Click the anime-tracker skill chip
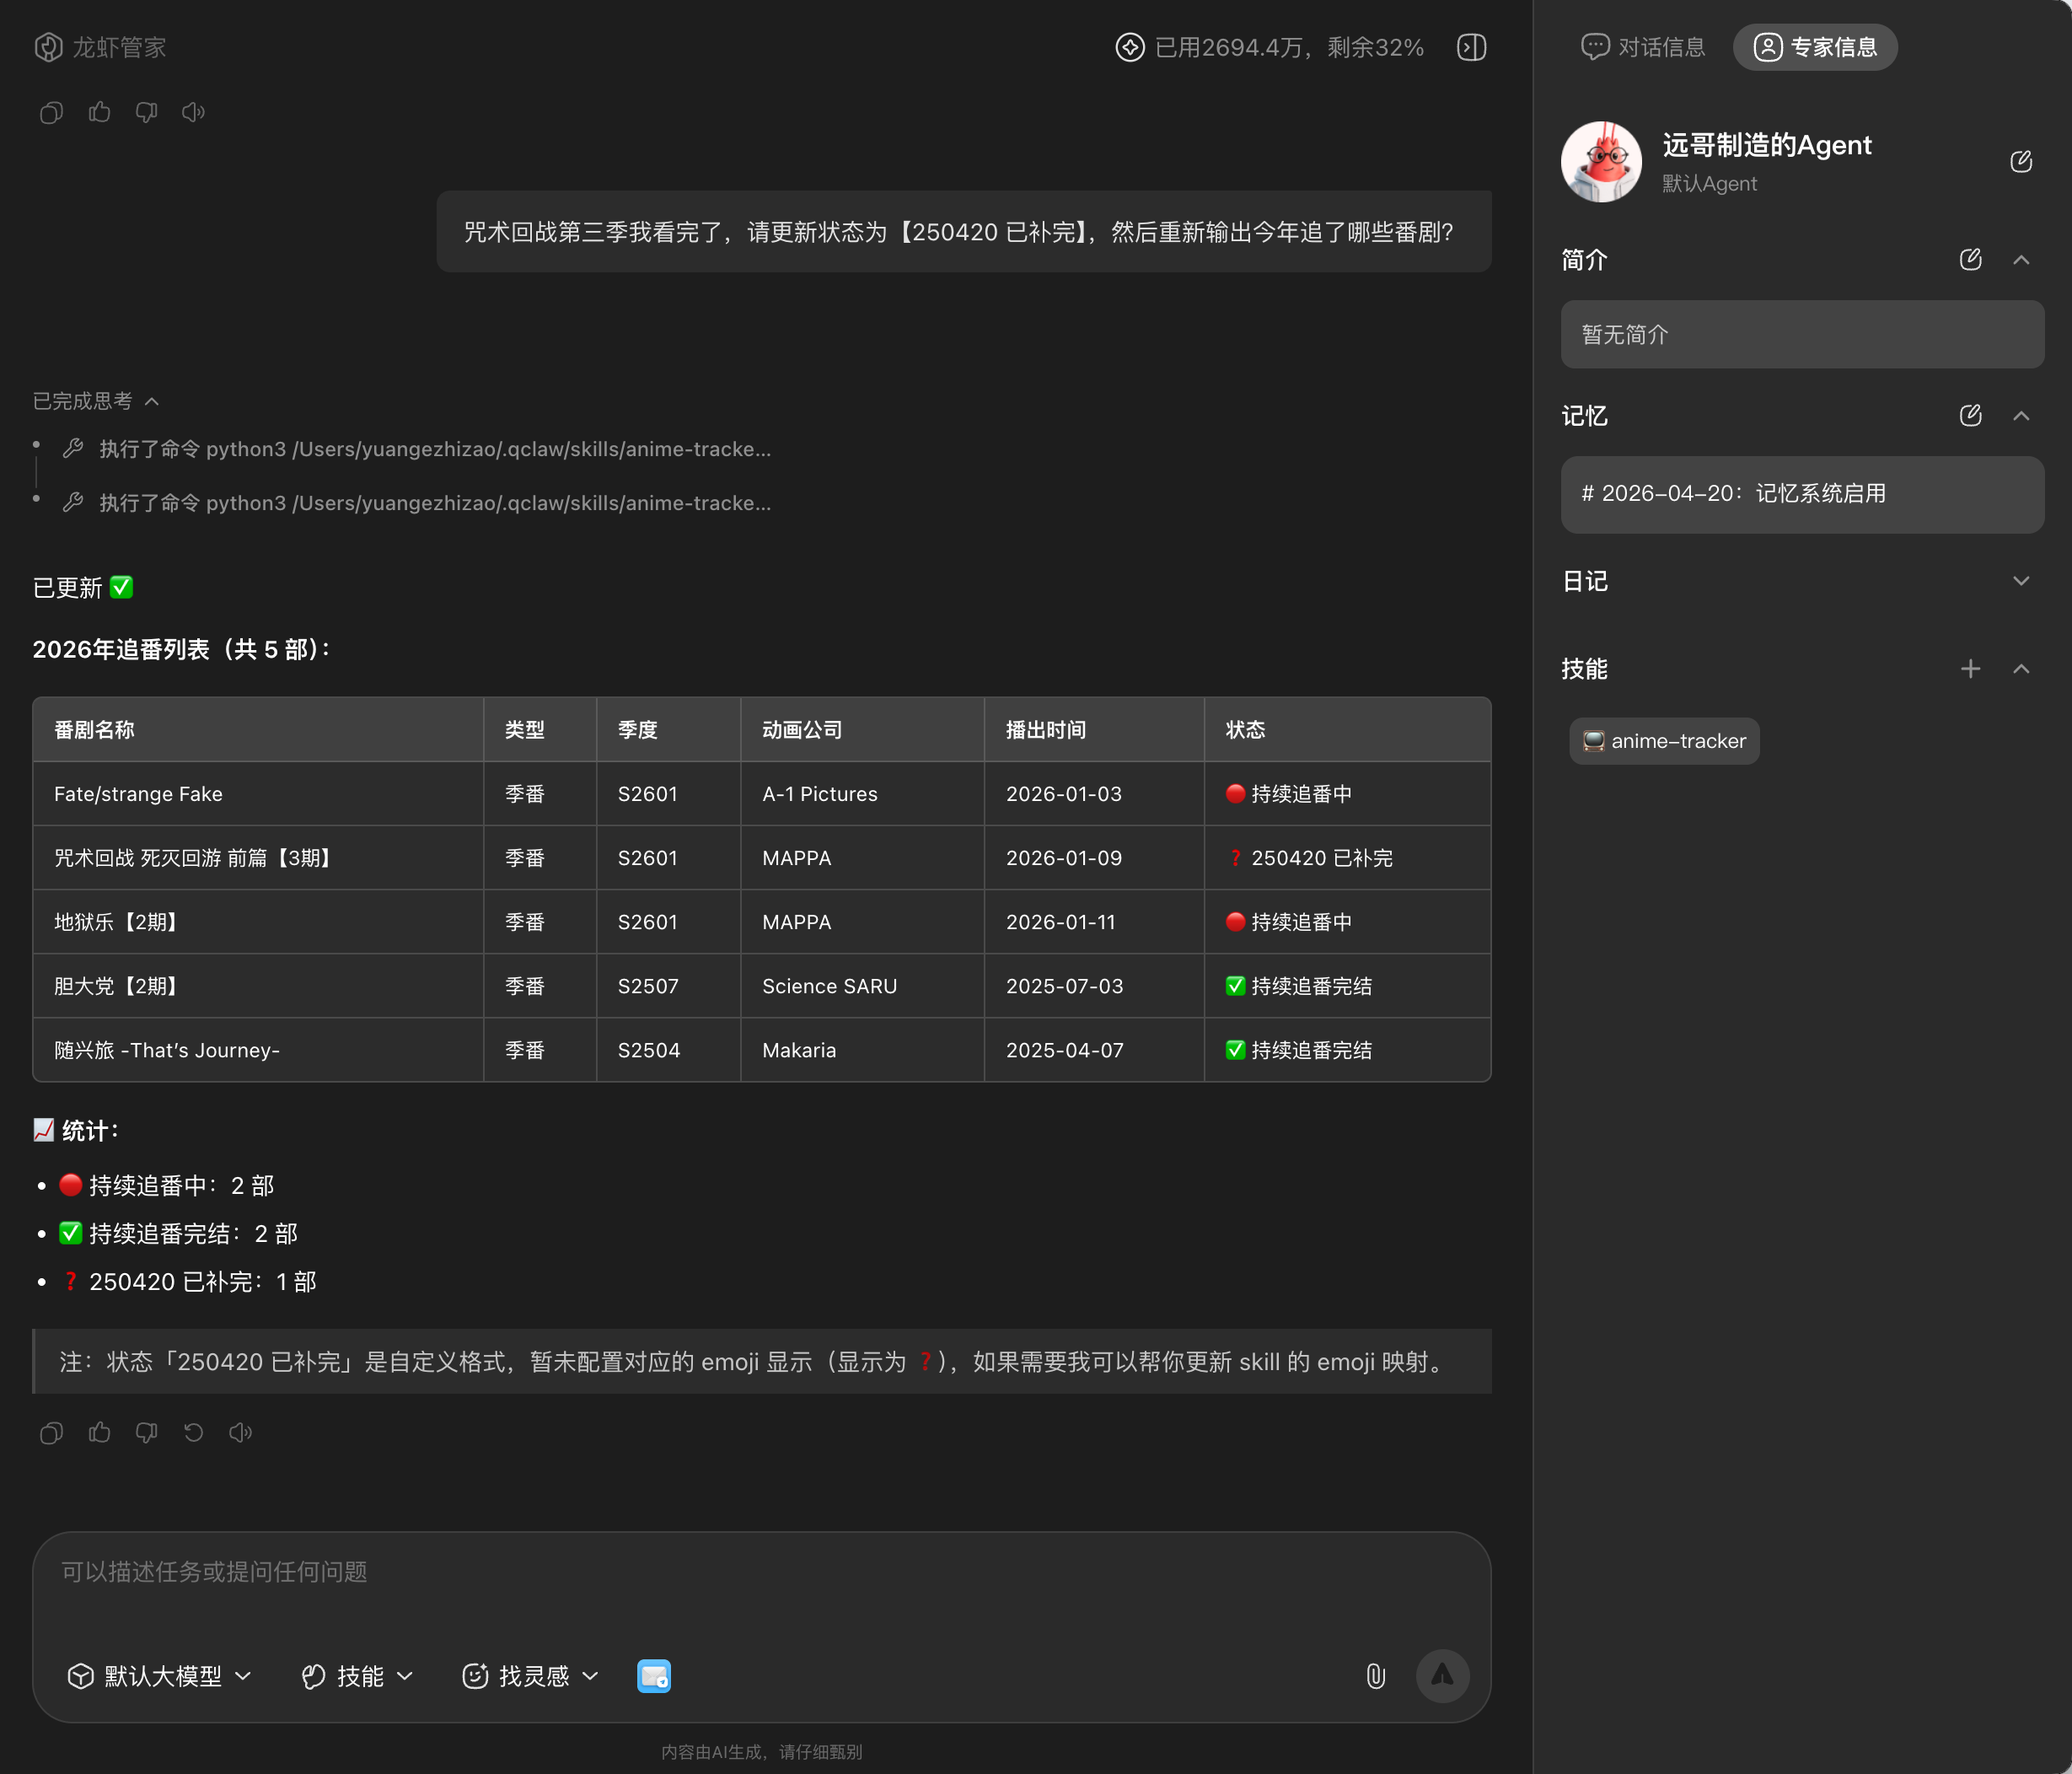This screenshot has width=2072, height=1774. [1664, 741]
